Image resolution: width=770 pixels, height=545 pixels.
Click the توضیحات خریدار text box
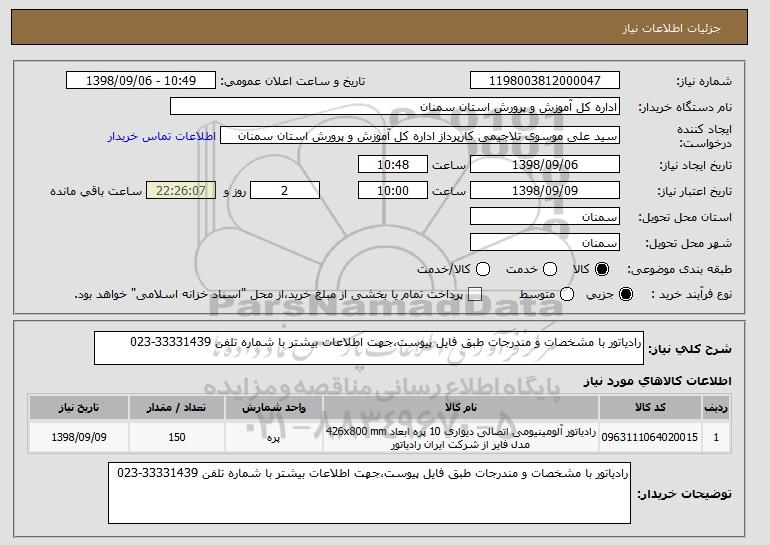(x=369, y=492)
